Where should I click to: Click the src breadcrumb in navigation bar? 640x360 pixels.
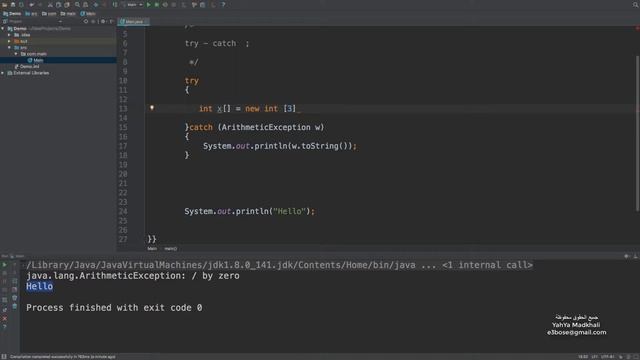pyautogui.click(x=31, y=13)
